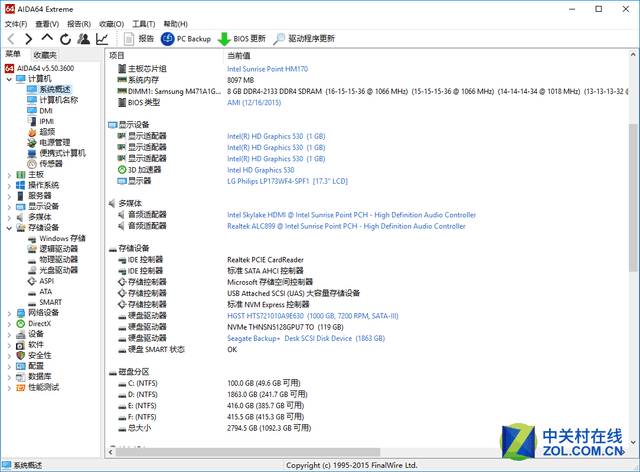Image resolution: width=640 pixels, height=472 pixels.
Task: Click the Back navigation arrow
Action: point(11,39)
